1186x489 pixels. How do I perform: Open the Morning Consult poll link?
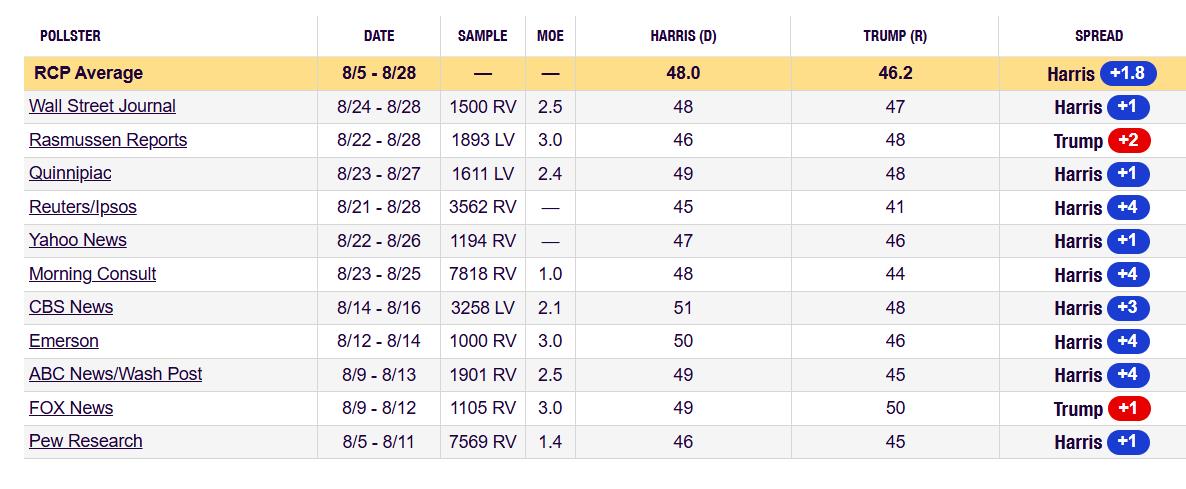coord(93,274)
